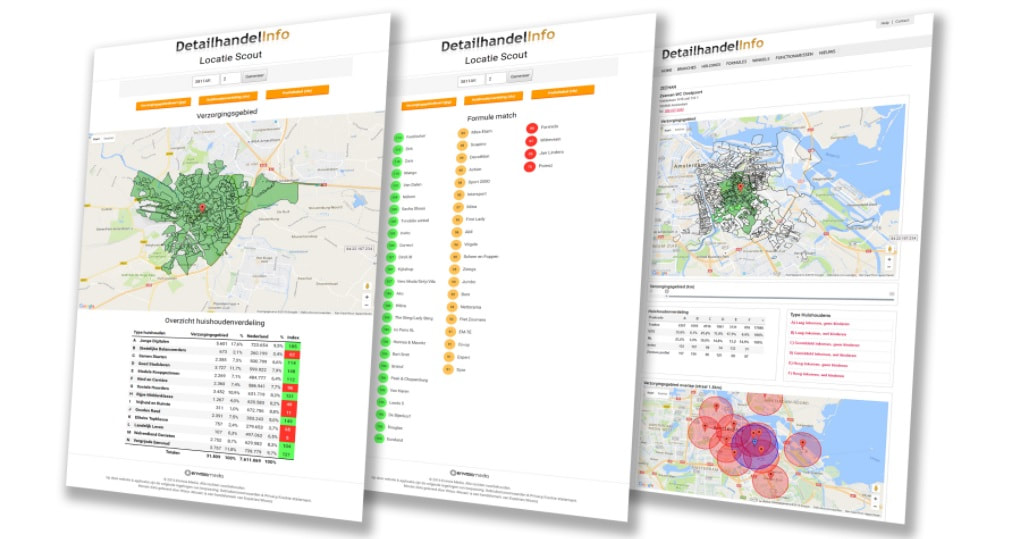1015x539 pixels.
Task: Focus postcode field on Formule match page
Action: click(x=471, y=80)
